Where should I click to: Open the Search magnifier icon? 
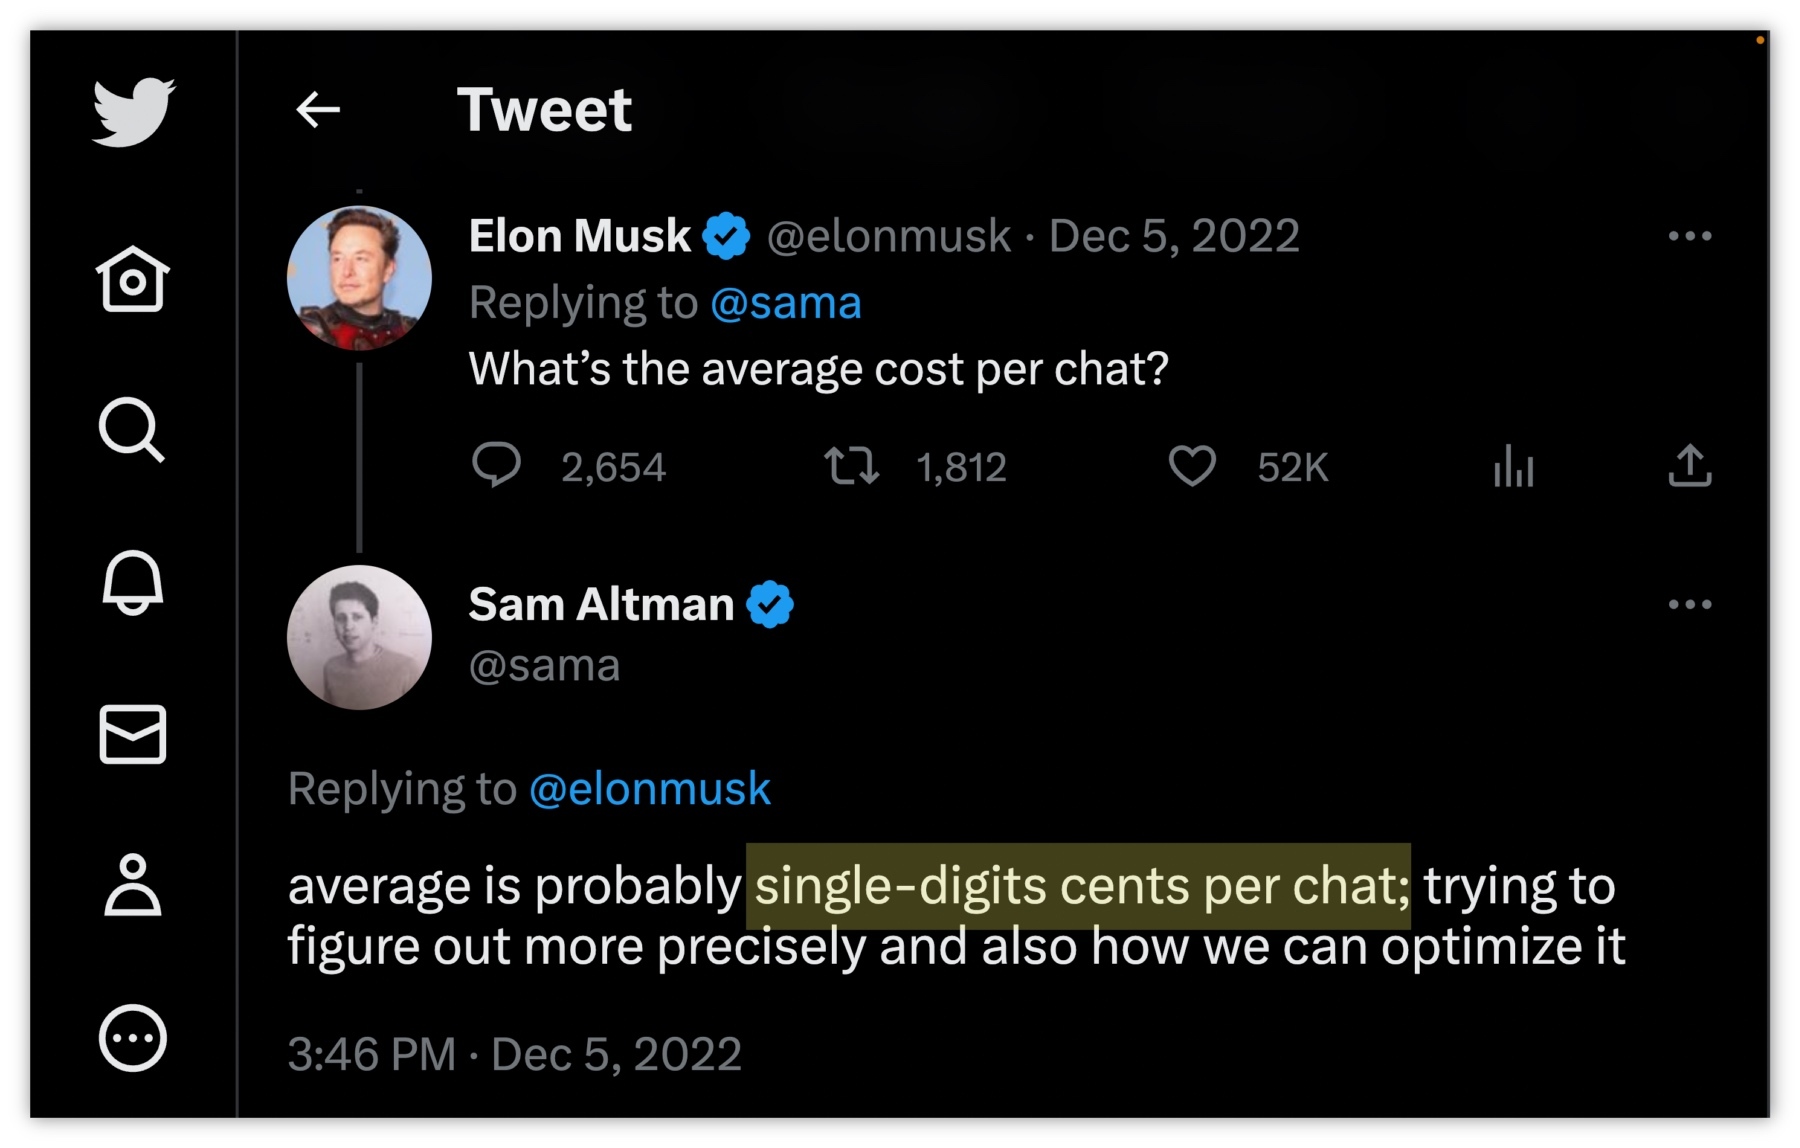[x=131, y=430]
